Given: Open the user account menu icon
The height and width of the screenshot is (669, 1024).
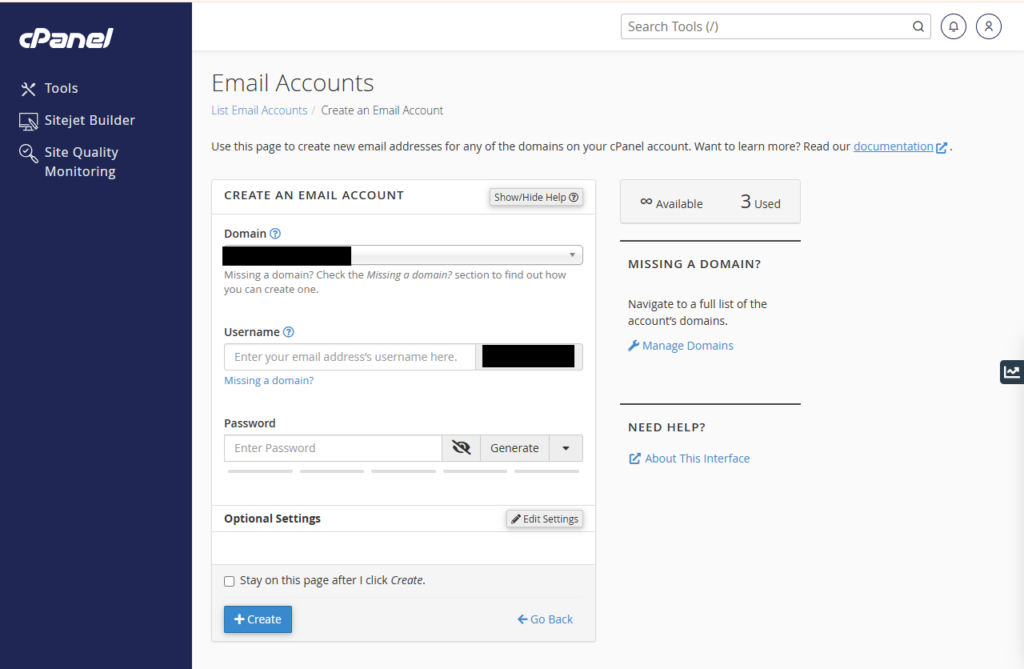Looking at the screenshot, I should click(989, 27).
